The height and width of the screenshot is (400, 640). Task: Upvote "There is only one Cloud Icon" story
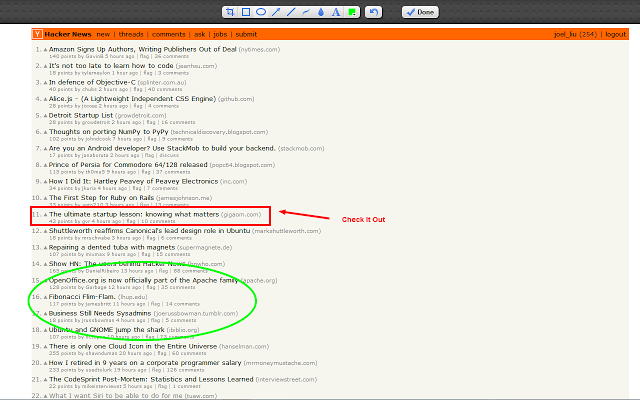[45, 347]
